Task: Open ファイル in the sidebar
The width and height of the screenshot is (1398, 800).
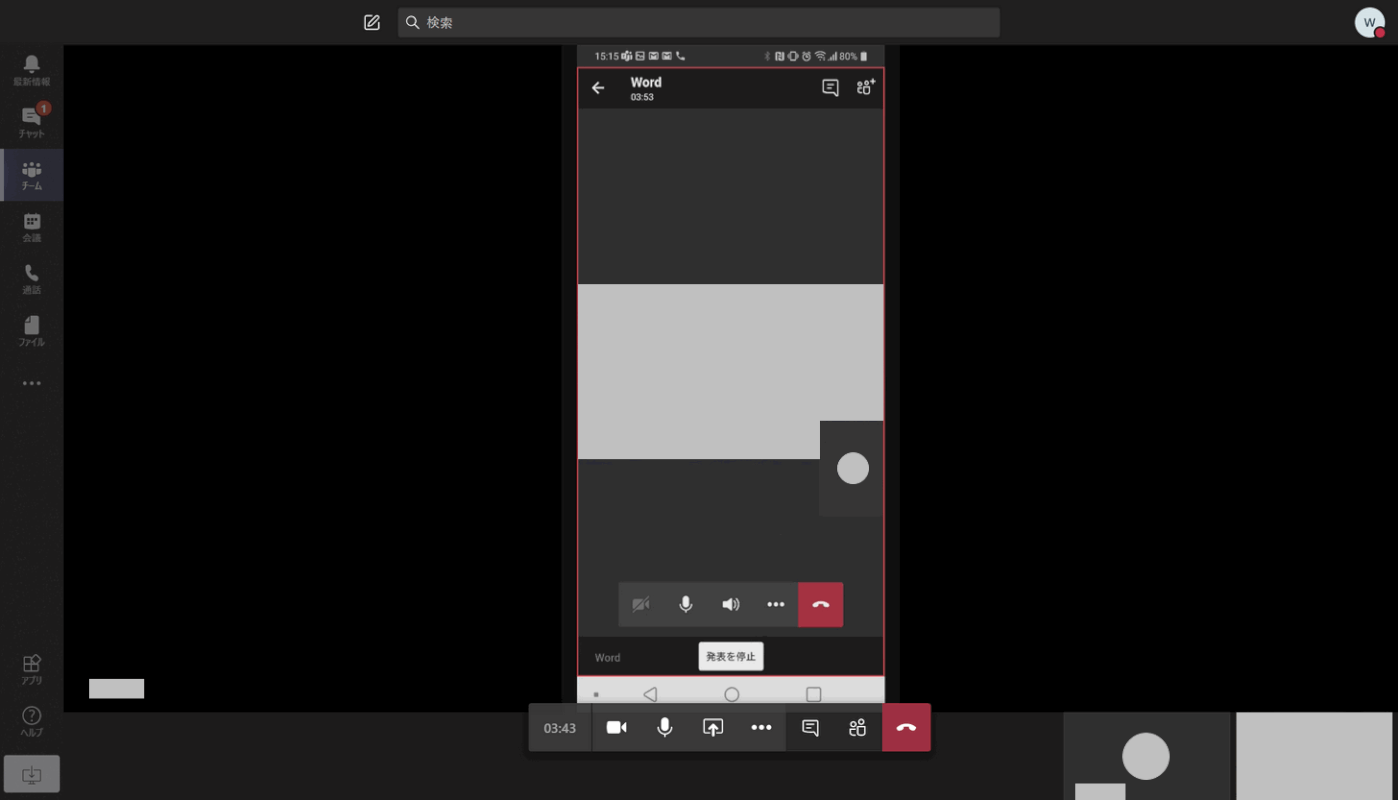Action: coord(31,329)
